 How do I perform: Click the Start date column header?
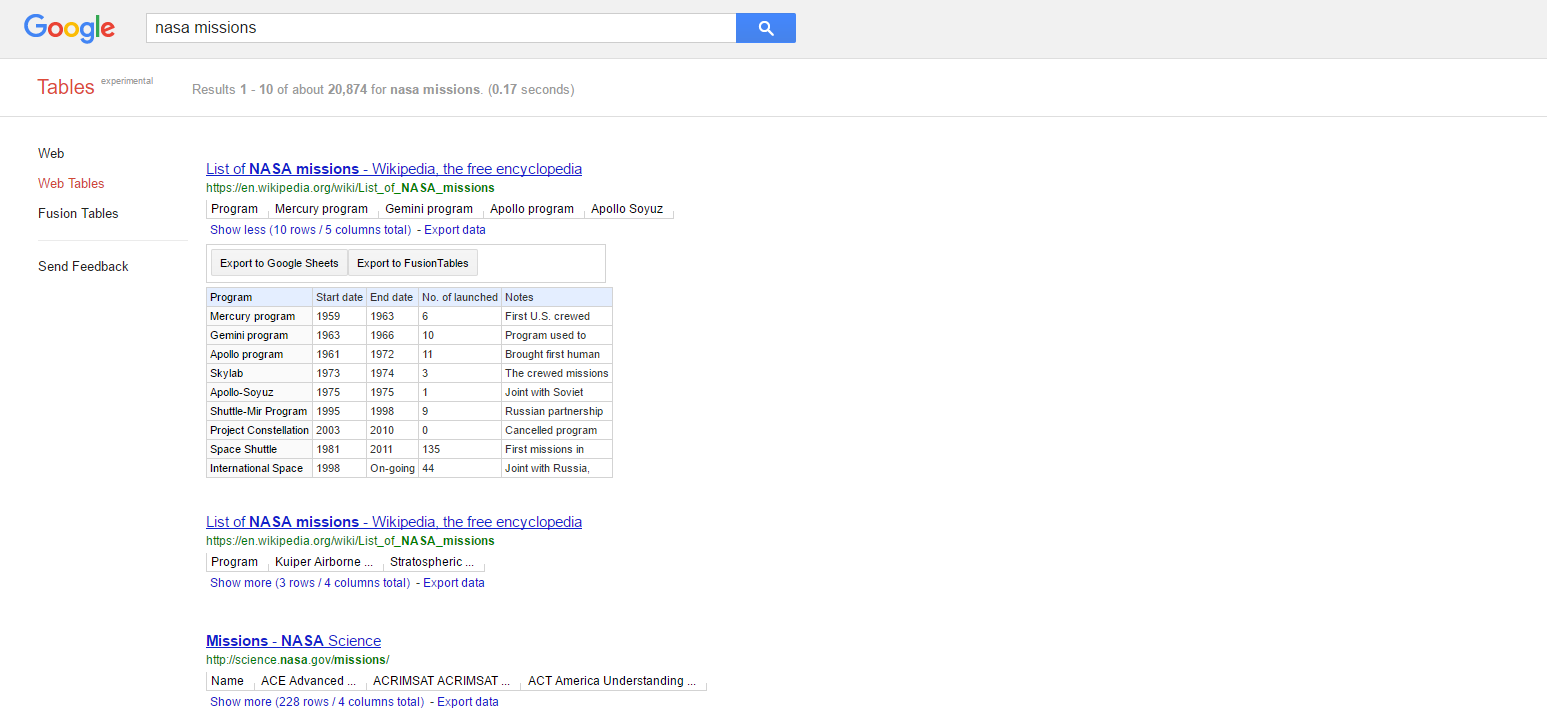click(x=339, y=297)
